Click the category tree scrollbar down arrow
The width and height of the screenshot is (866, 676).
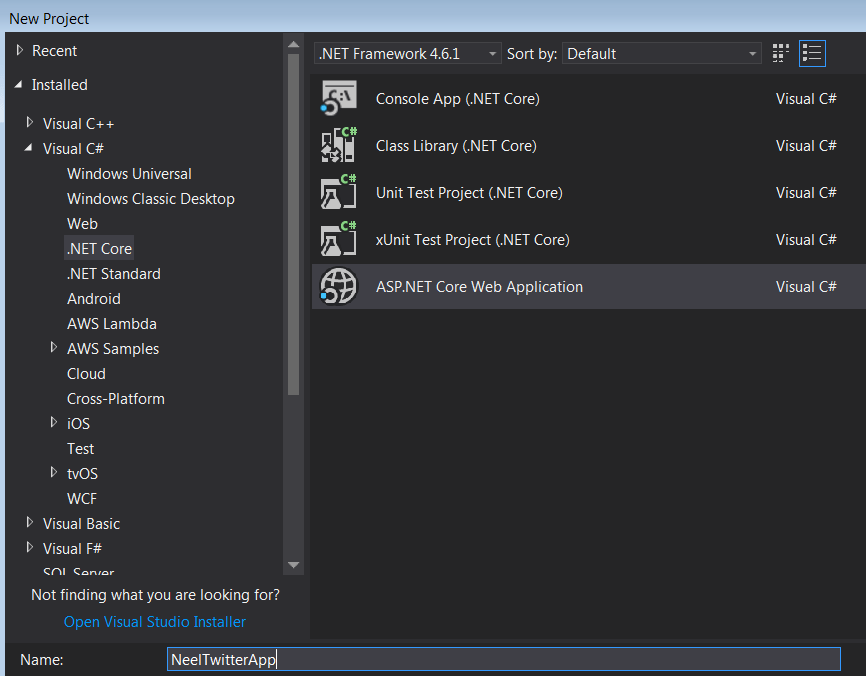click(293, 565)
